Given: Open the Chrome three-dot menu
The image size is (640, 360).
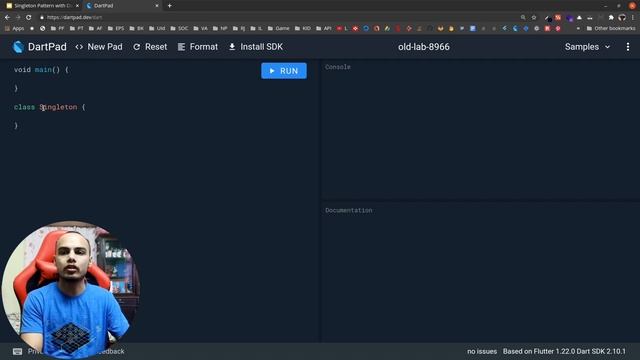Looking at the screenshot, I should 633,18.
